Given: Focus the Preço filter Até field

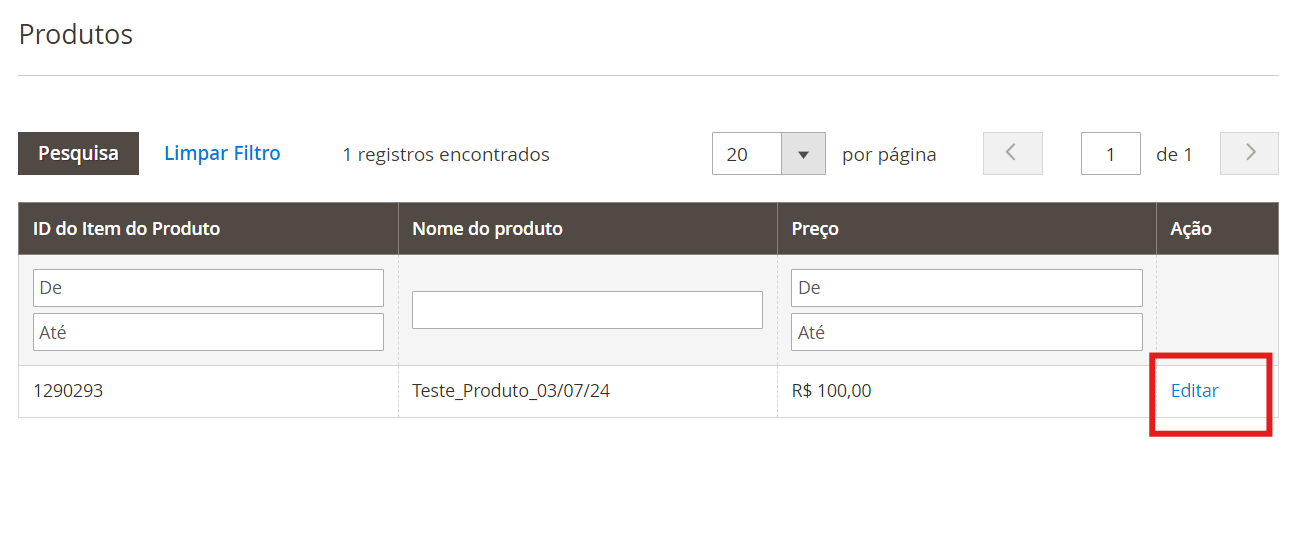Looking at the screenshot, I should [966, 332].
